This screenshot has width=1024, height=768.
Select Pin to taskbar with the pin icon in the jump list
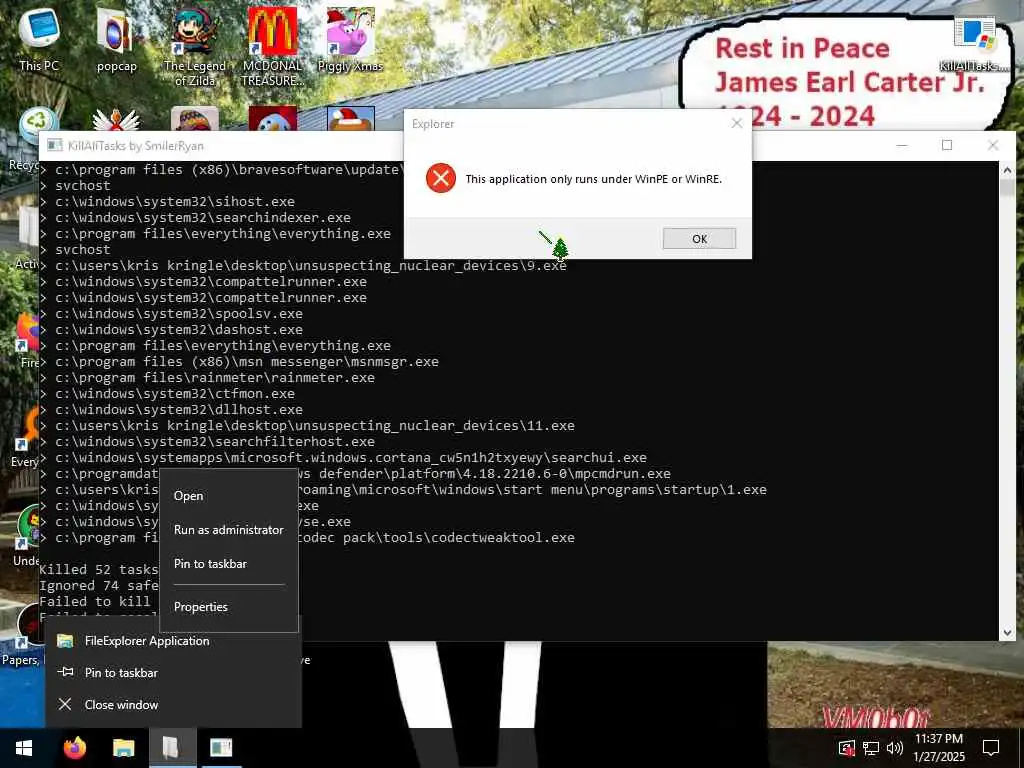tap(173, 673)
